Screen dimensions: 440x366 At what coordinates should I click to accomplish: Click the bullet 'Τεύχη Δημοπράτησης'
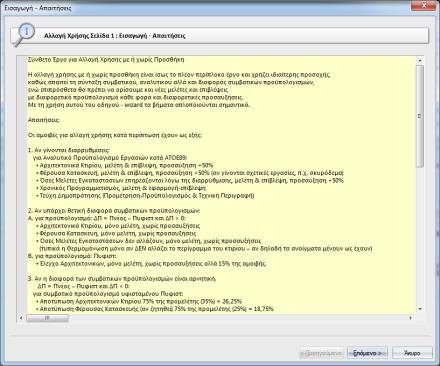(145, 196)
